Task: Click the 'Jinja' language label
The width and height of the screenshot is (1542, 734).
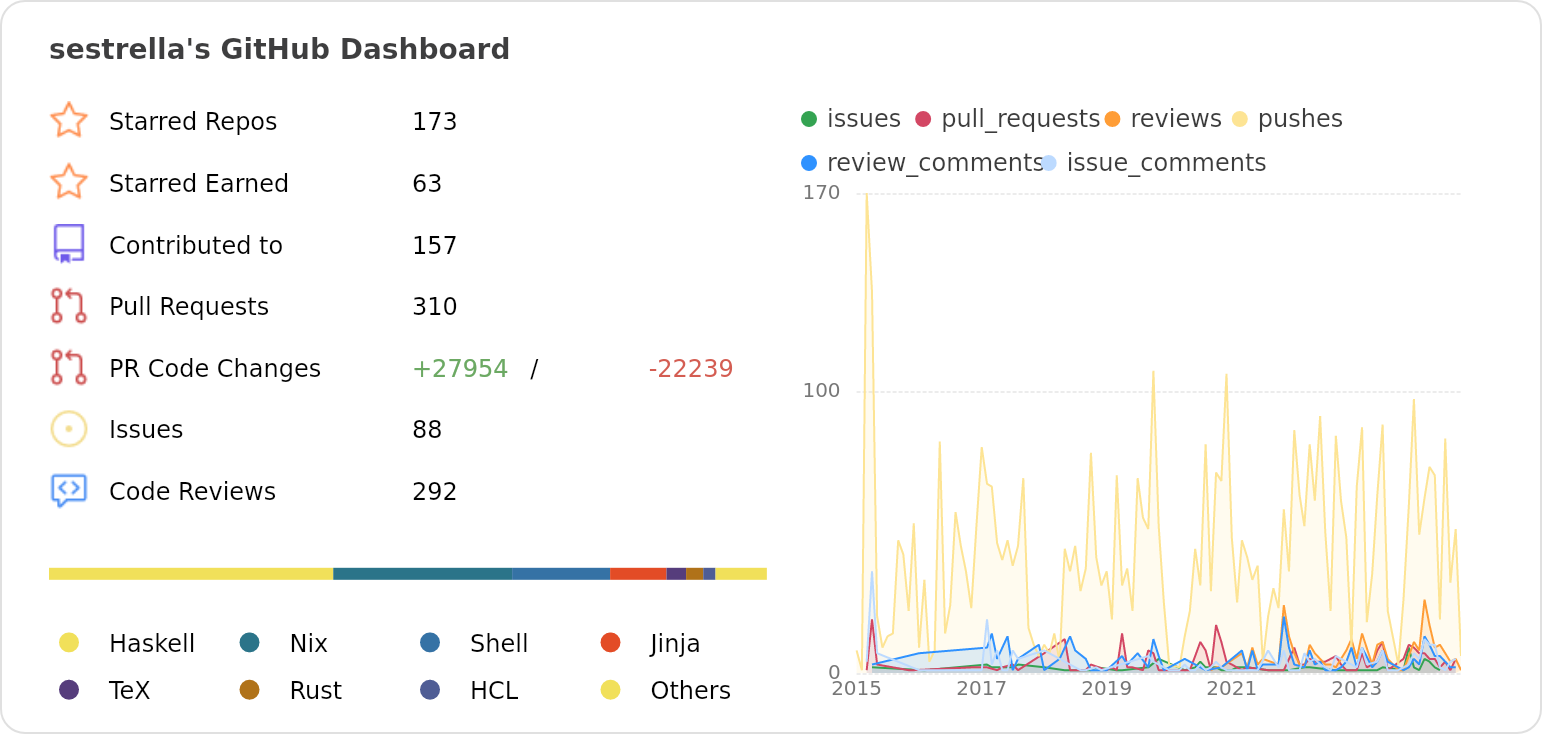Action: point(675,644)
